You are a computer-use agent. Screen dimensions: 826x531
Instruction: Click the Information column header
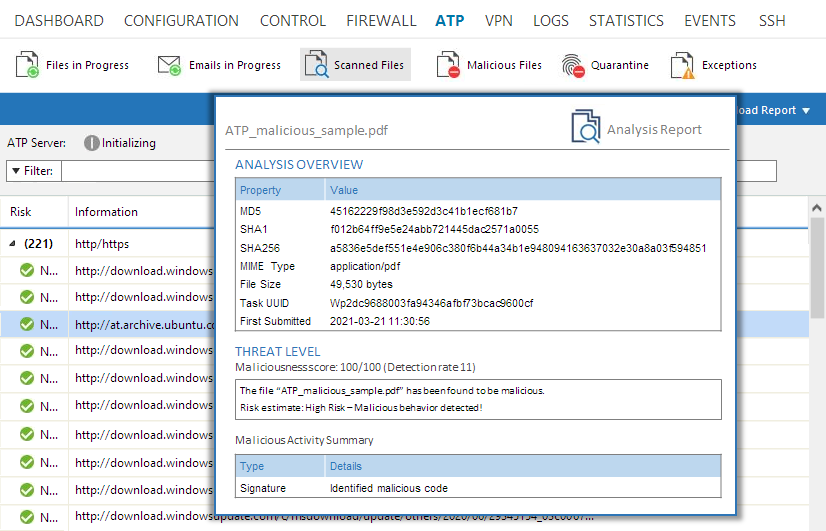(106, 212)
